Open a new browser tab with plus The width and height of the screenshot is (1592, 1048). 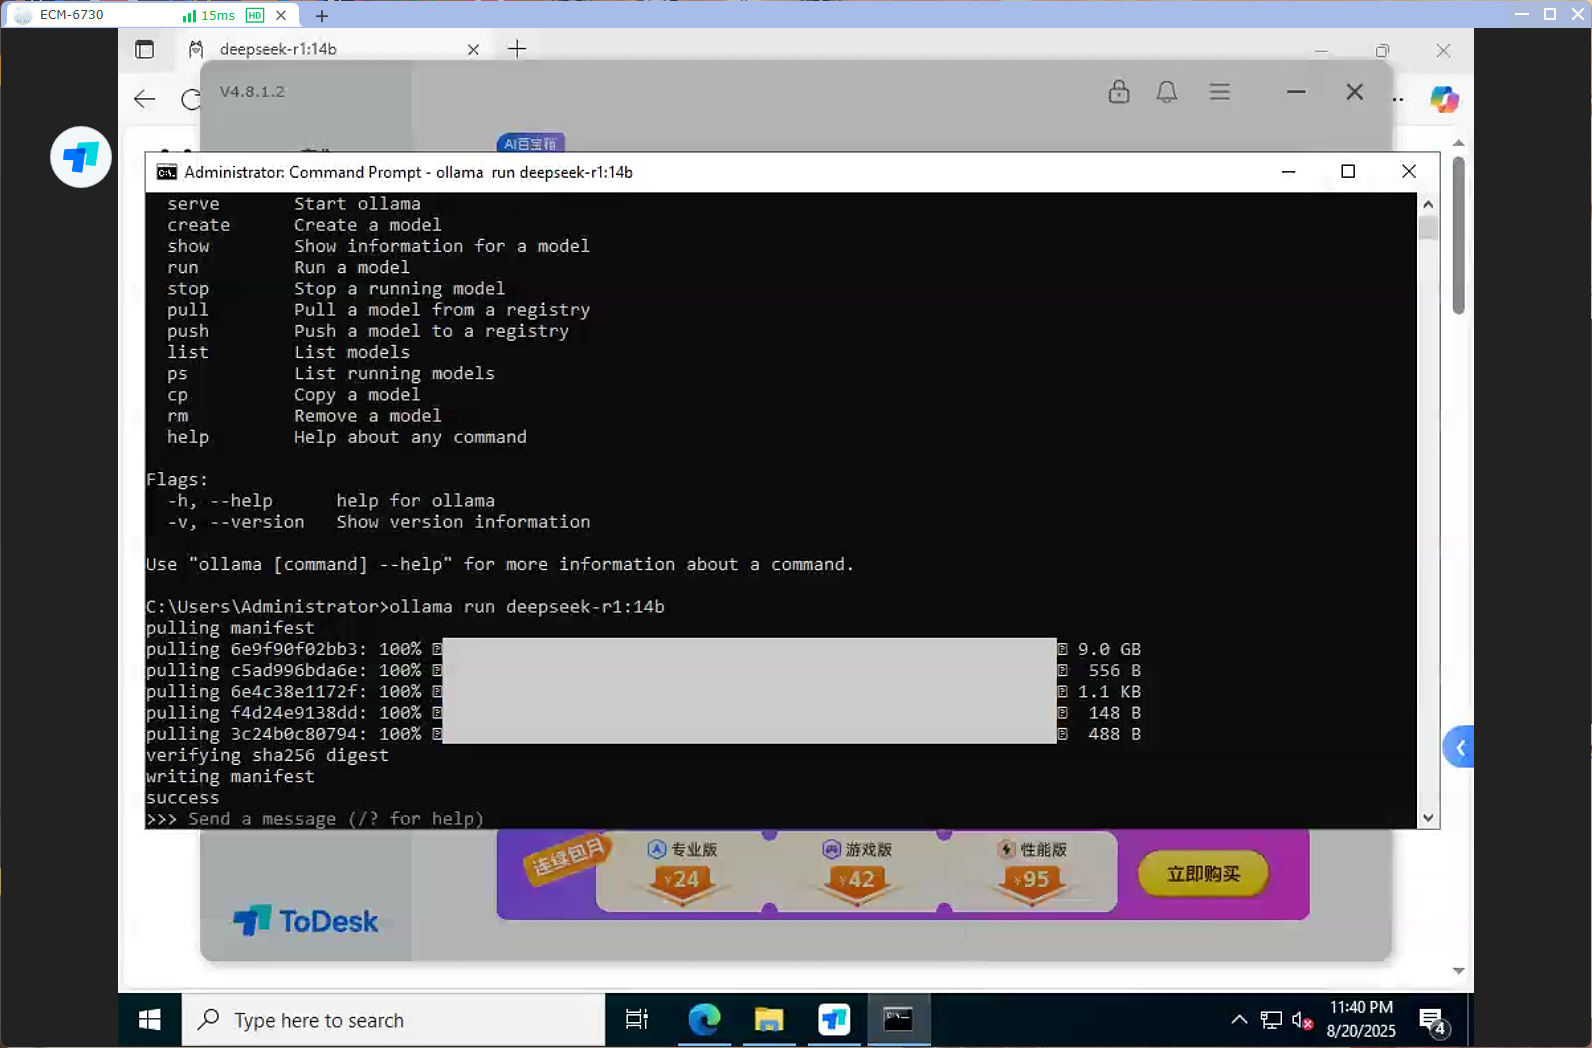pos(517,48)
